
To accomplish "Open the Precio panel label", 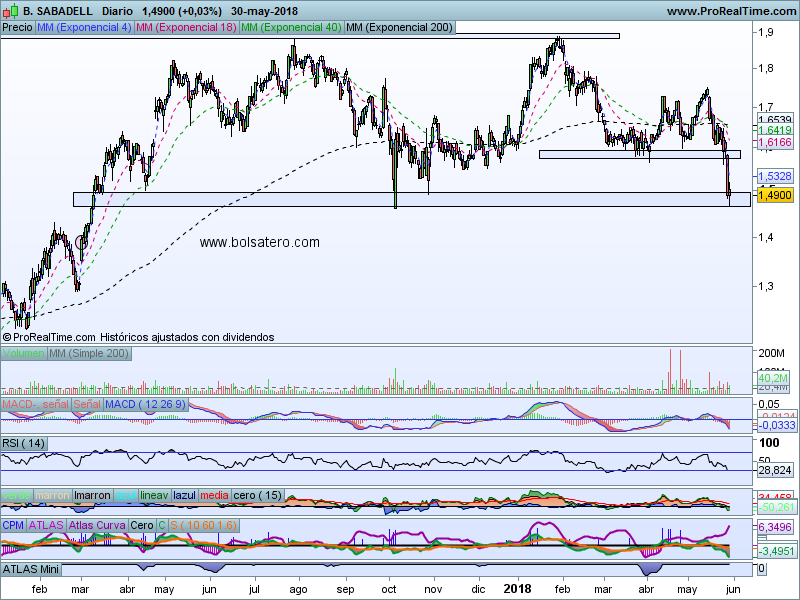I will point(17,28).
